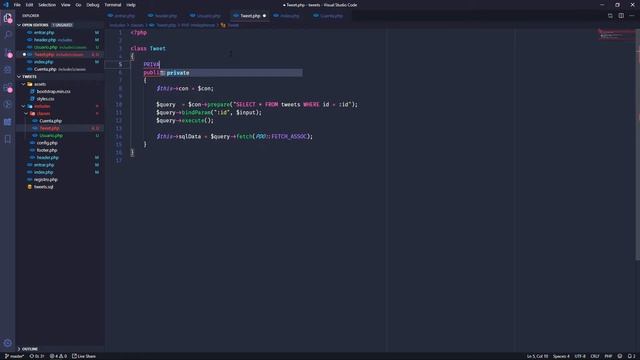Open the Go menu
The height and width of the screenshot is (360, 640).
pyautogui.click(x=78, y=5)
